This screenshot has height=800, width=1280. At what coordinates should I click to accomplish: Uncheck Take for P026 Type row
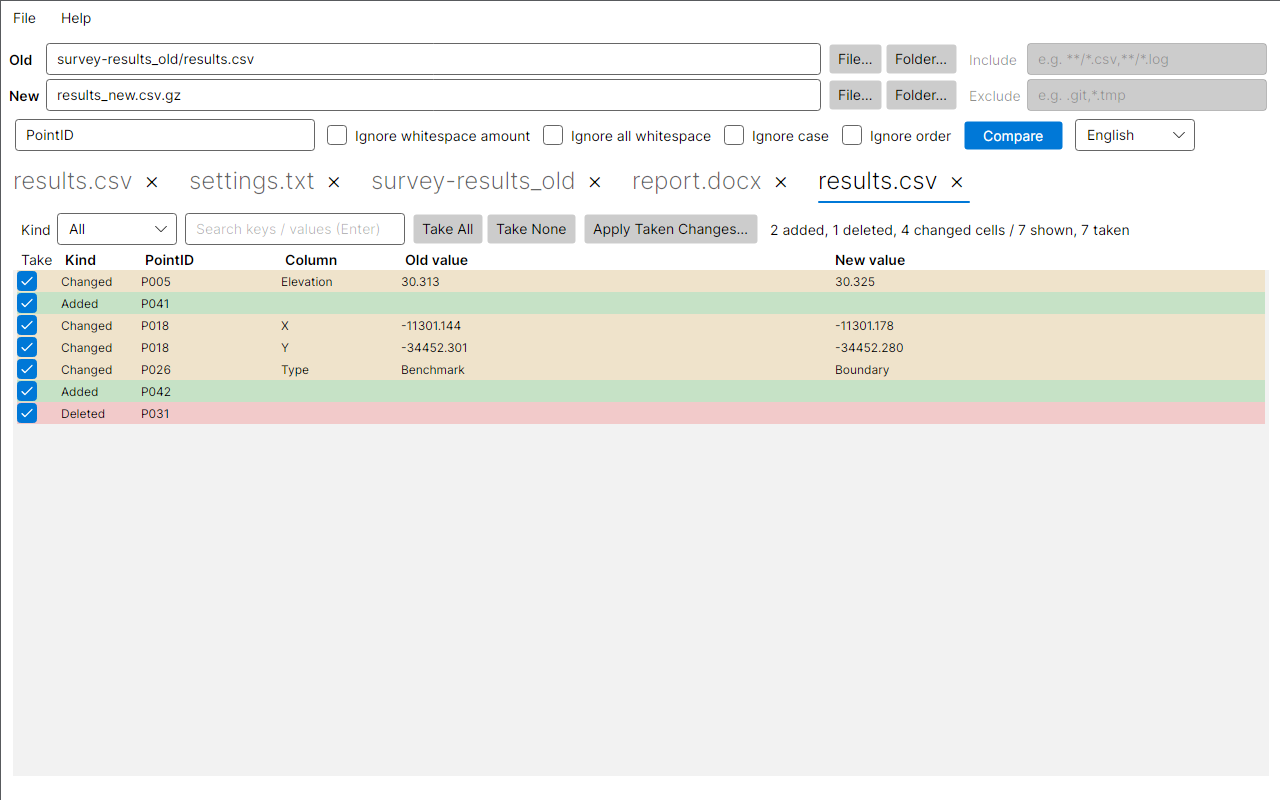tap(27, 370)
